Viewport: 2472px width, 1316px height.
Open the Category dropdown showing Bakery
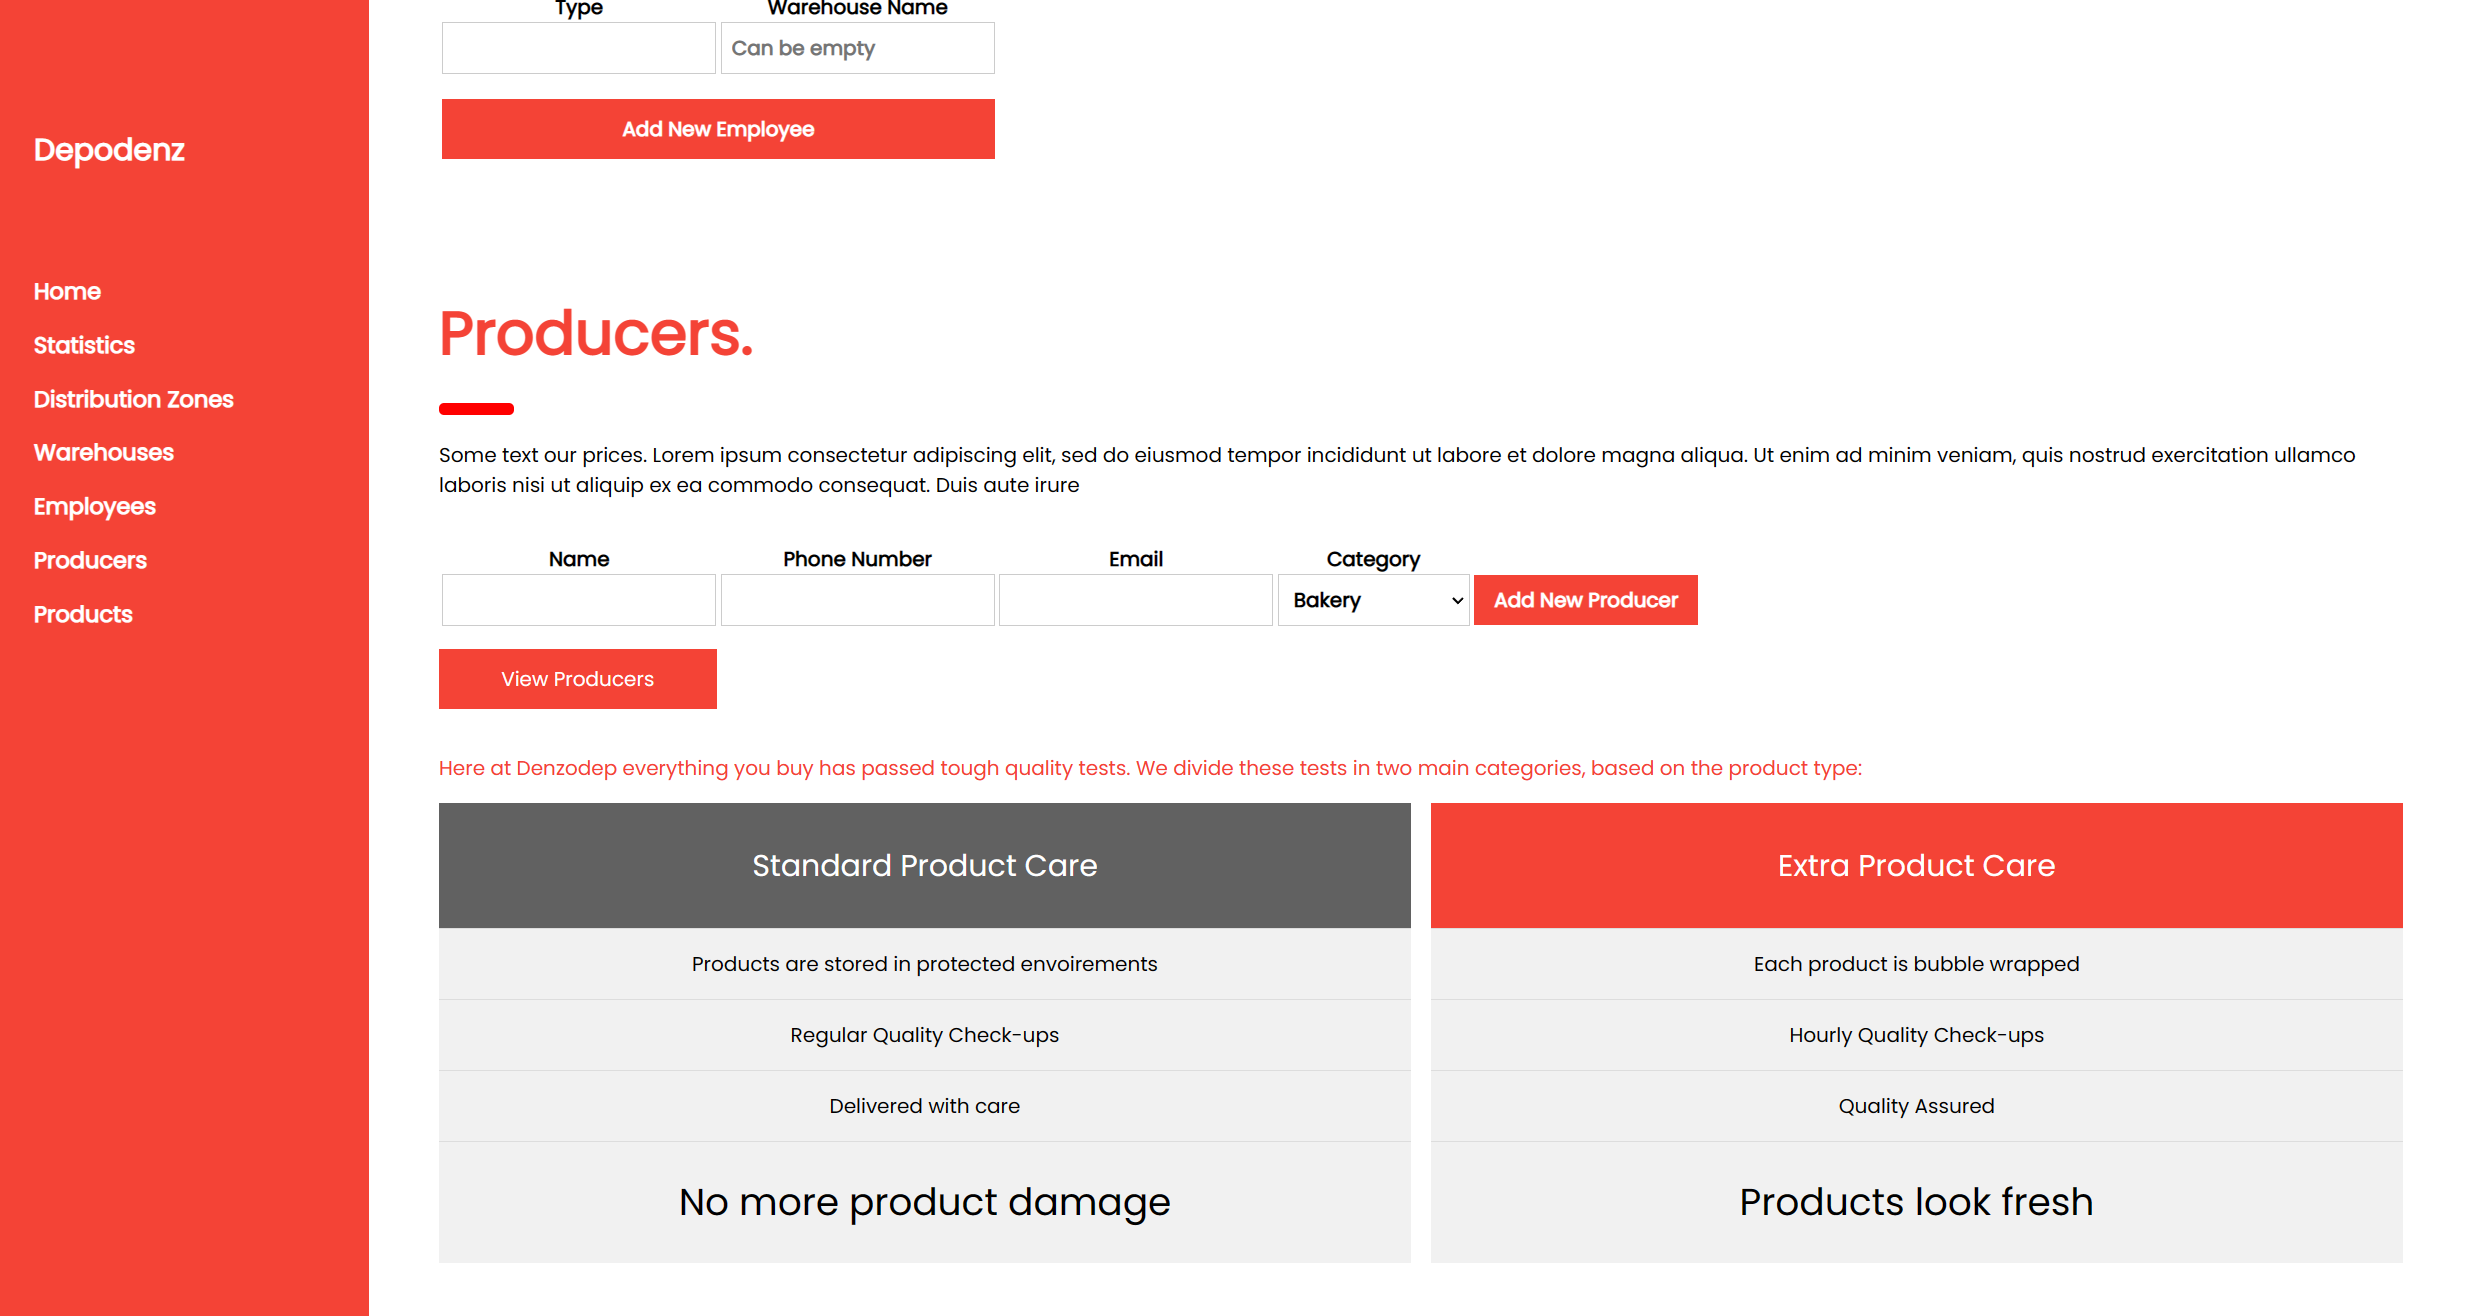(x=1373, y=599)
